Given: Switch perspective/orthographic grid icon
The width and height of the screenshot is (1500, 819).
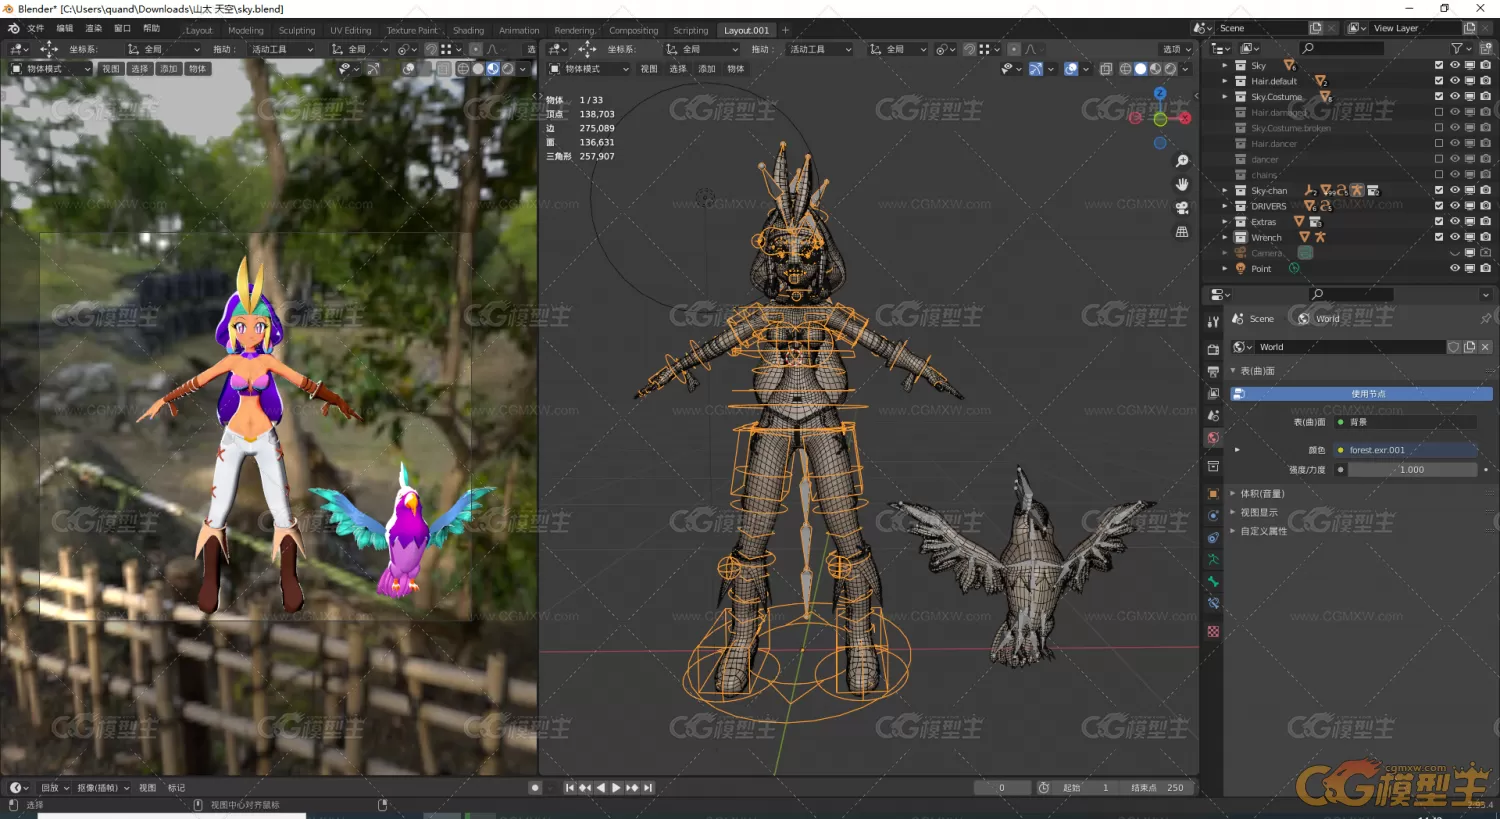Looking at the screenshot, I should (x=1182, y=232).
